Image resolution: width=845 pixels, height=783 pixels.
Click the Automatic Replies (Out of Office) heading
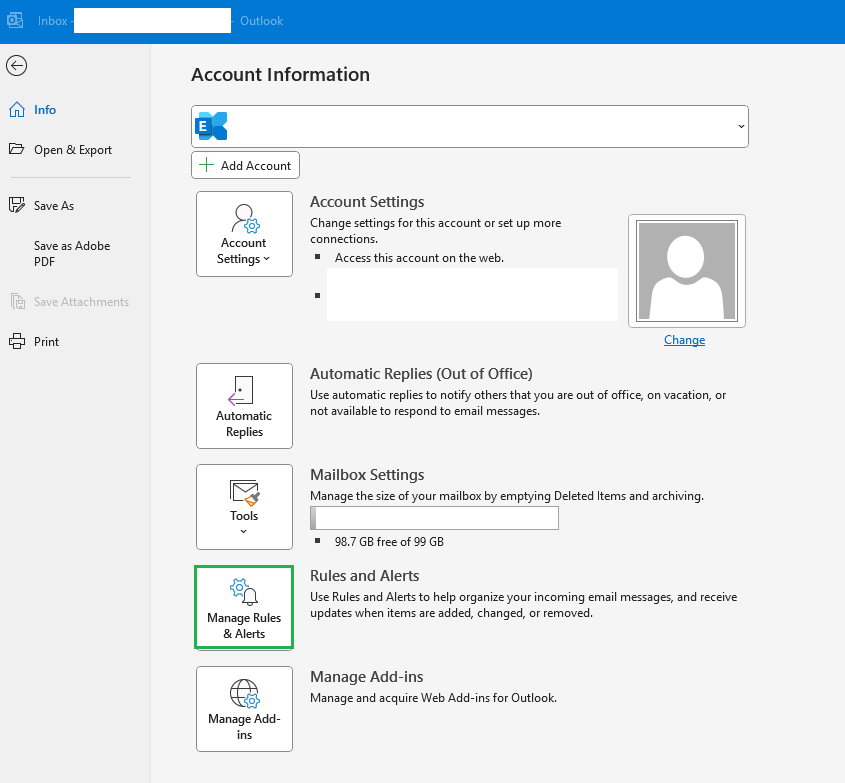click(421, 374)
